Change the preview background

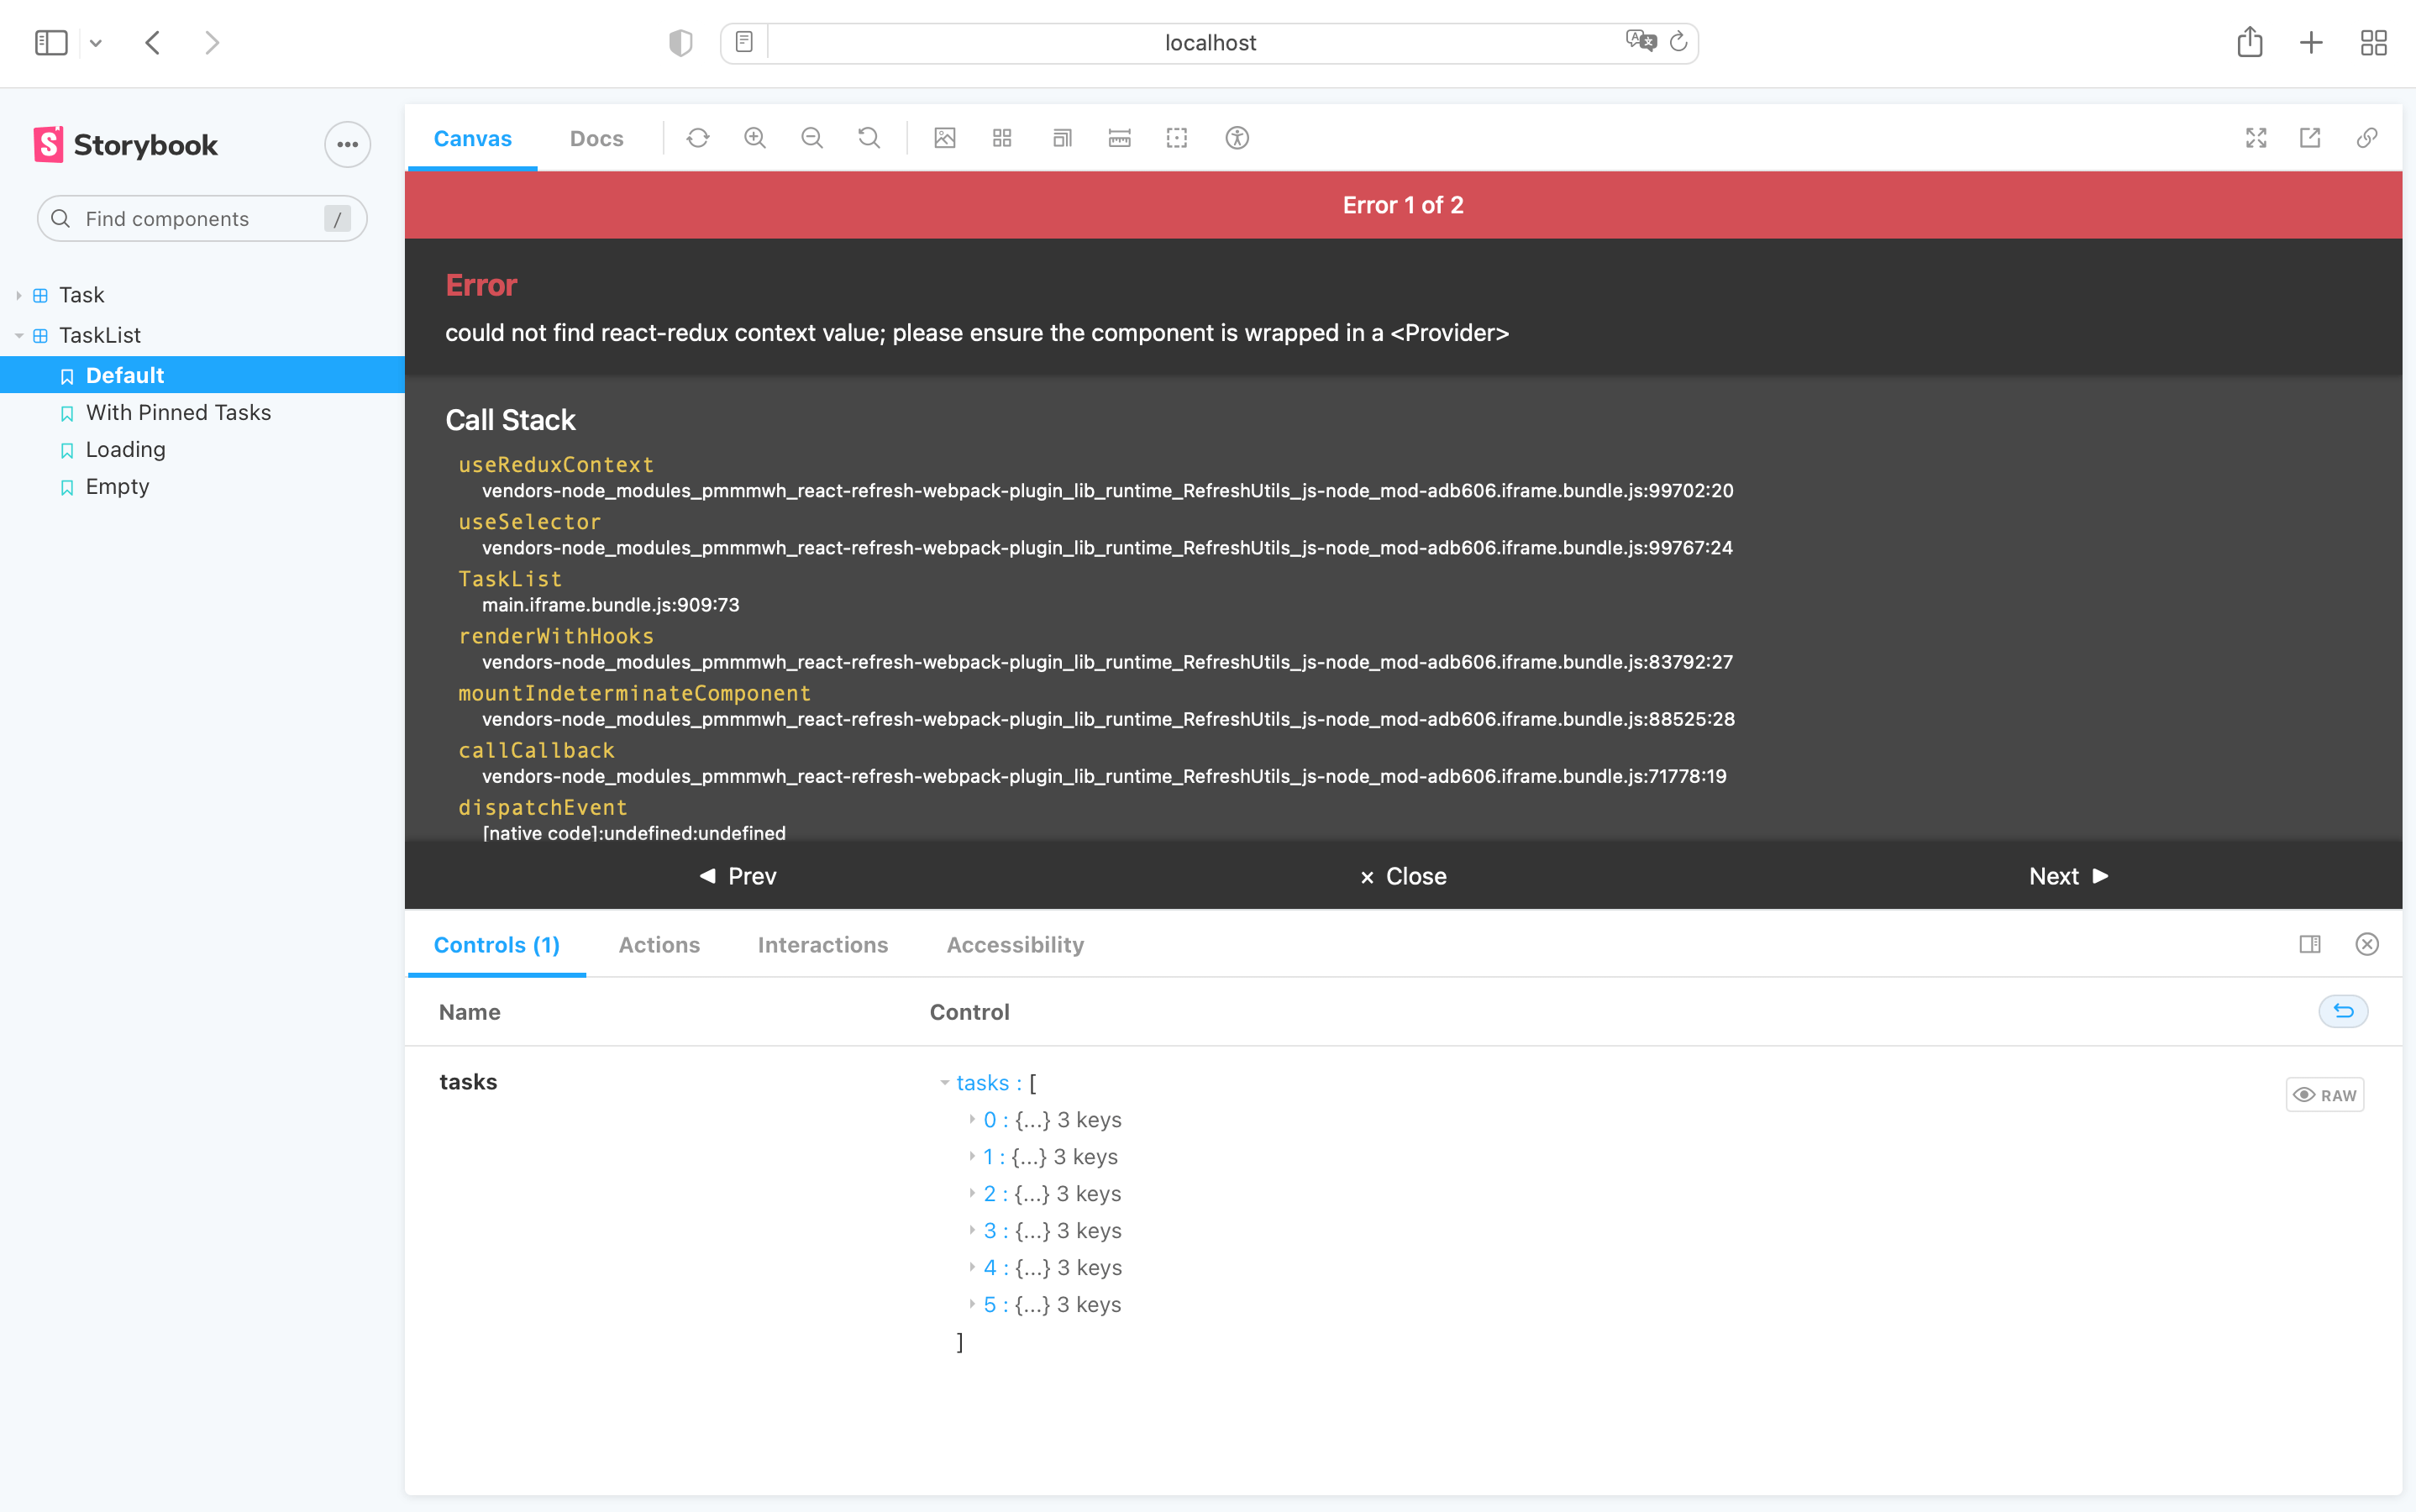click(944, 138)
